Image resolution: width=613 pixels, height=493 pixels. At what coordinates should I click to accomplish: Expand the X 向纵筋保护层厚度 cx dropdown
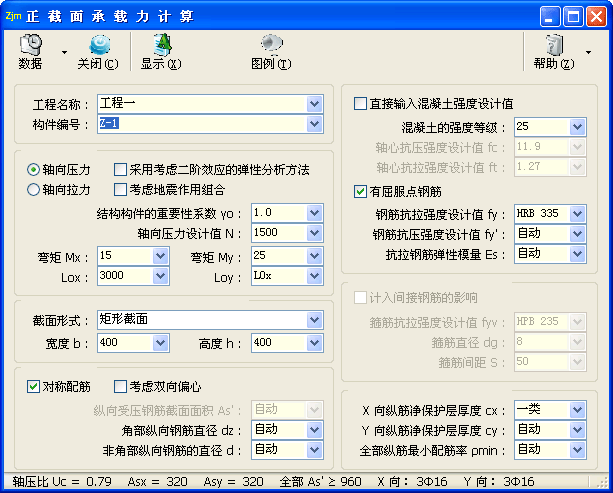pos(577,410)
